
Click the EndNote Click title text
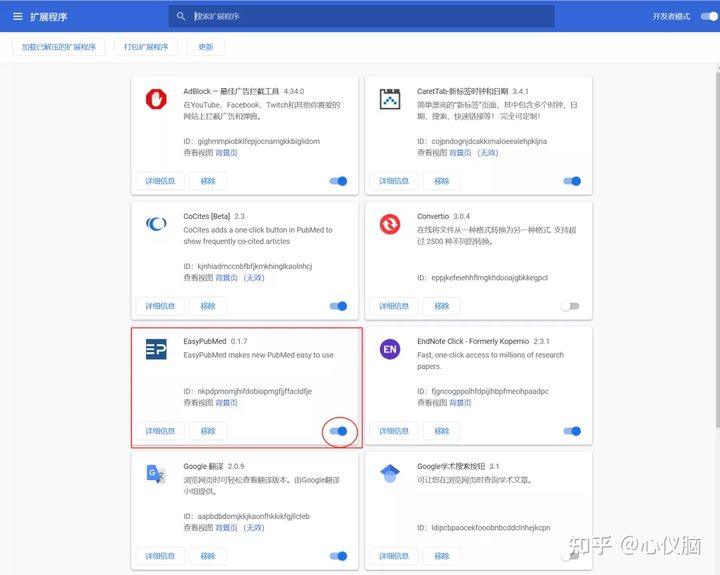point(473,341)
